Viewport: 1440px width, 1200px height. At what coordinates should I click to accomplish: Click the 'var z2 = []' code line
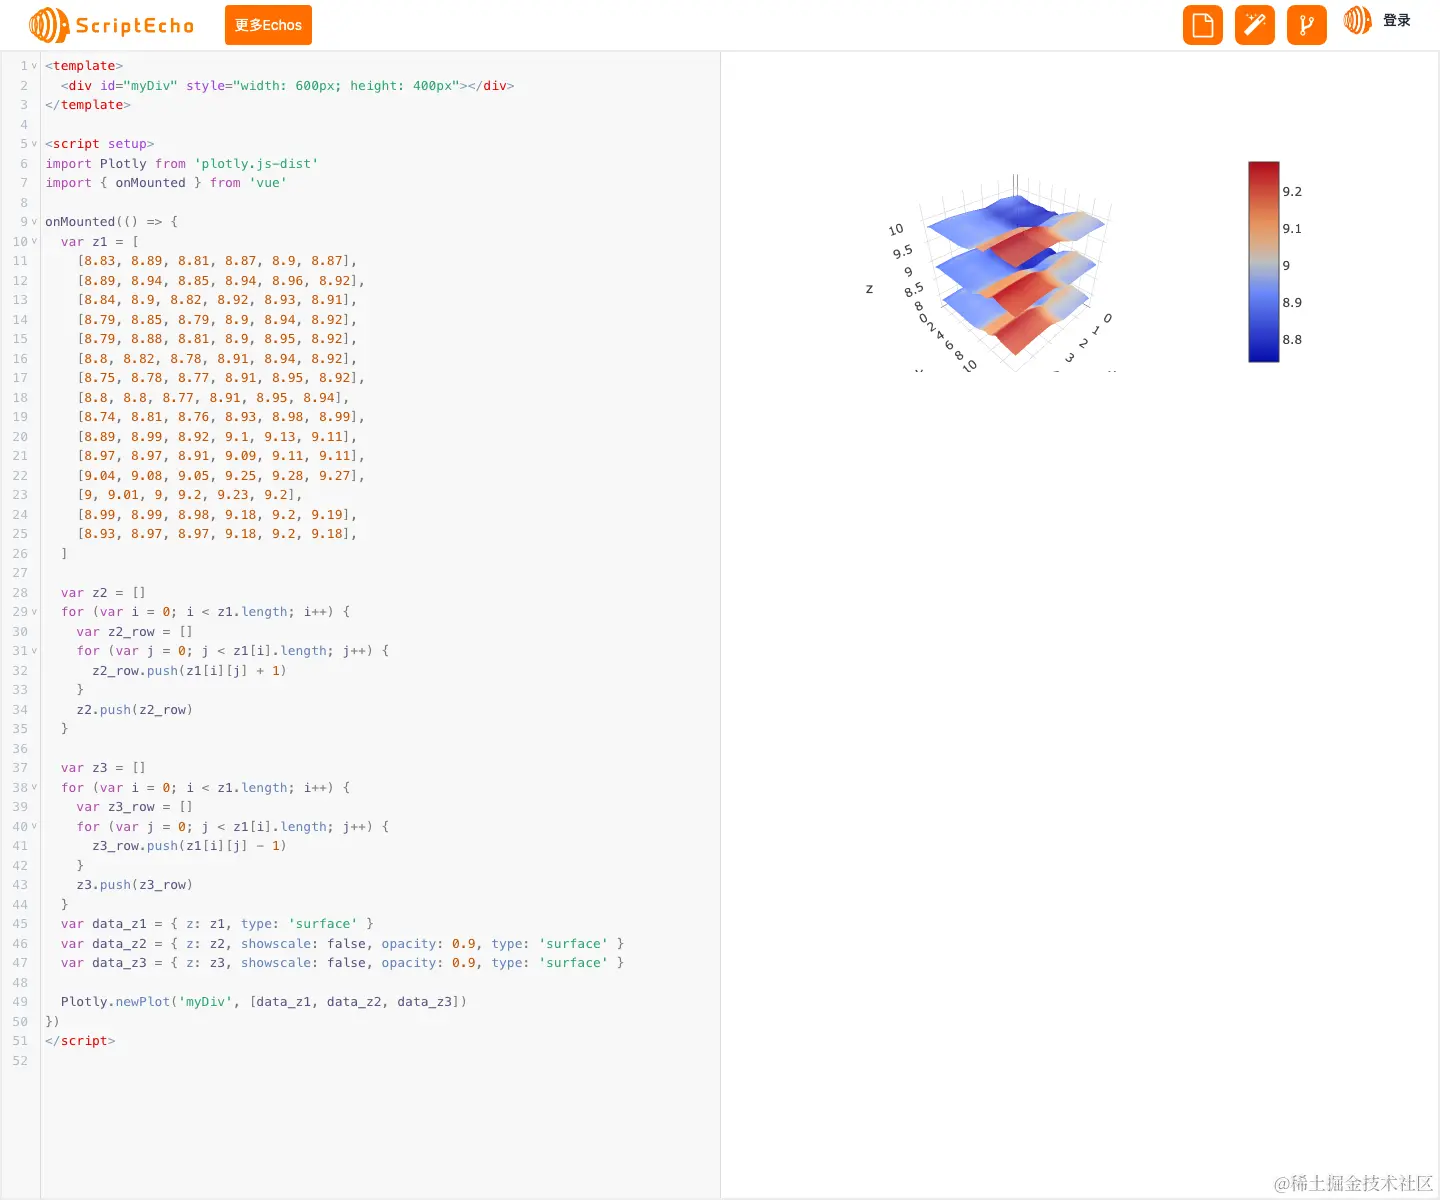[x=103, y=592]
